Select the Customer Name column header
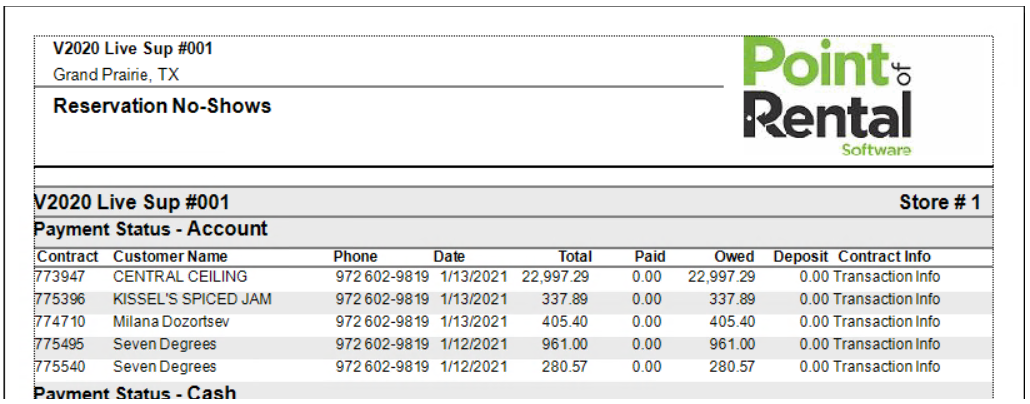This screenshot has height=404, width=1030. point(170,257)
